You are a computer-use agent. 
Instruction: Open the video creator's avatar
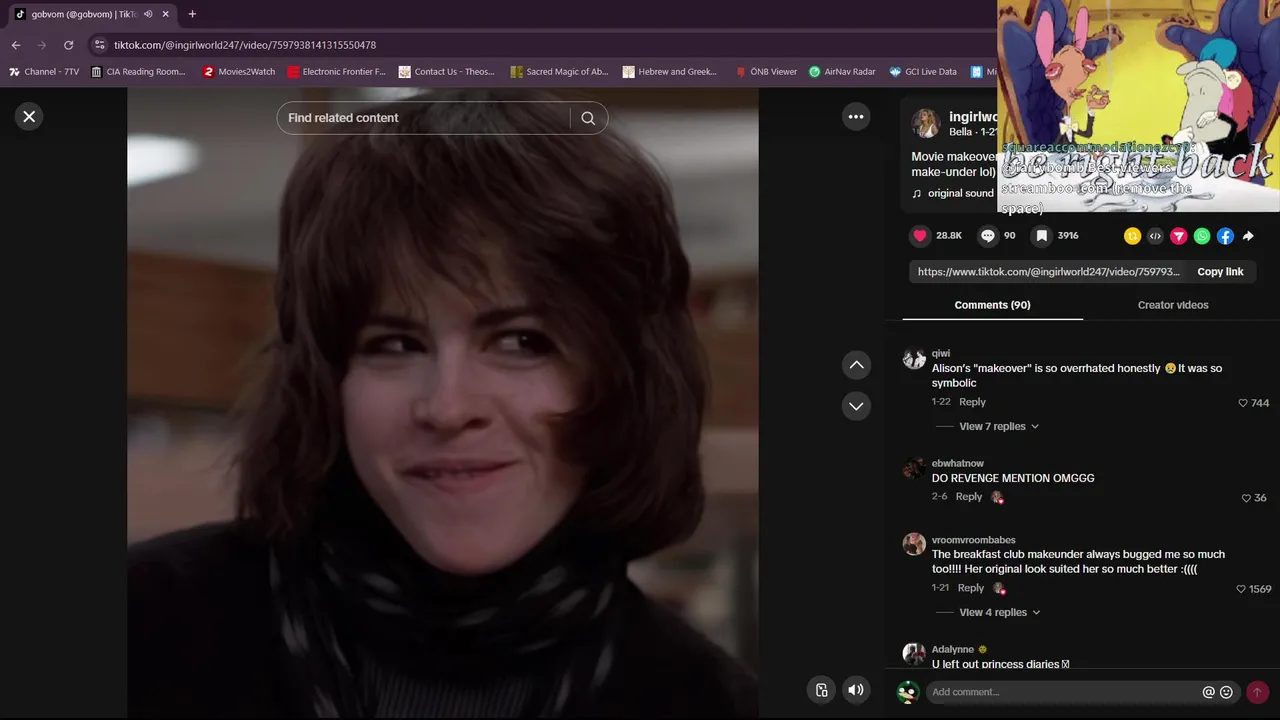coord(925,124)
